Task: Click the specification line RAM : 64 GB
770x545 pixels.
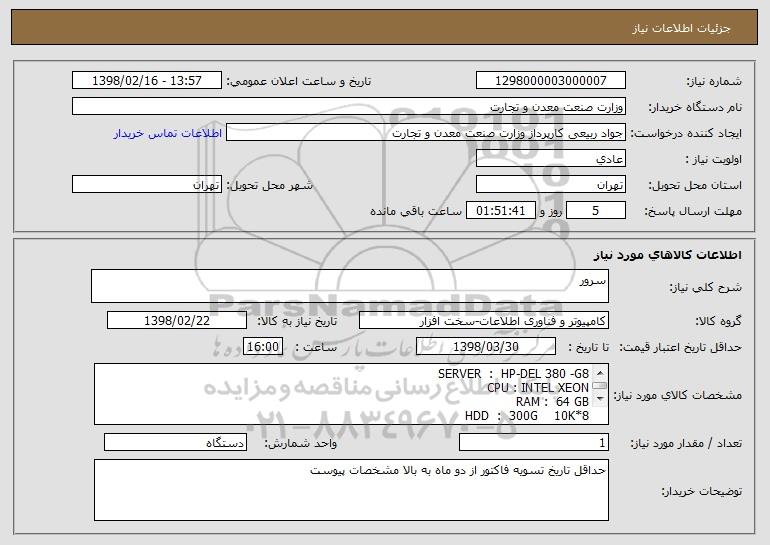Action: tap(552, 402)
